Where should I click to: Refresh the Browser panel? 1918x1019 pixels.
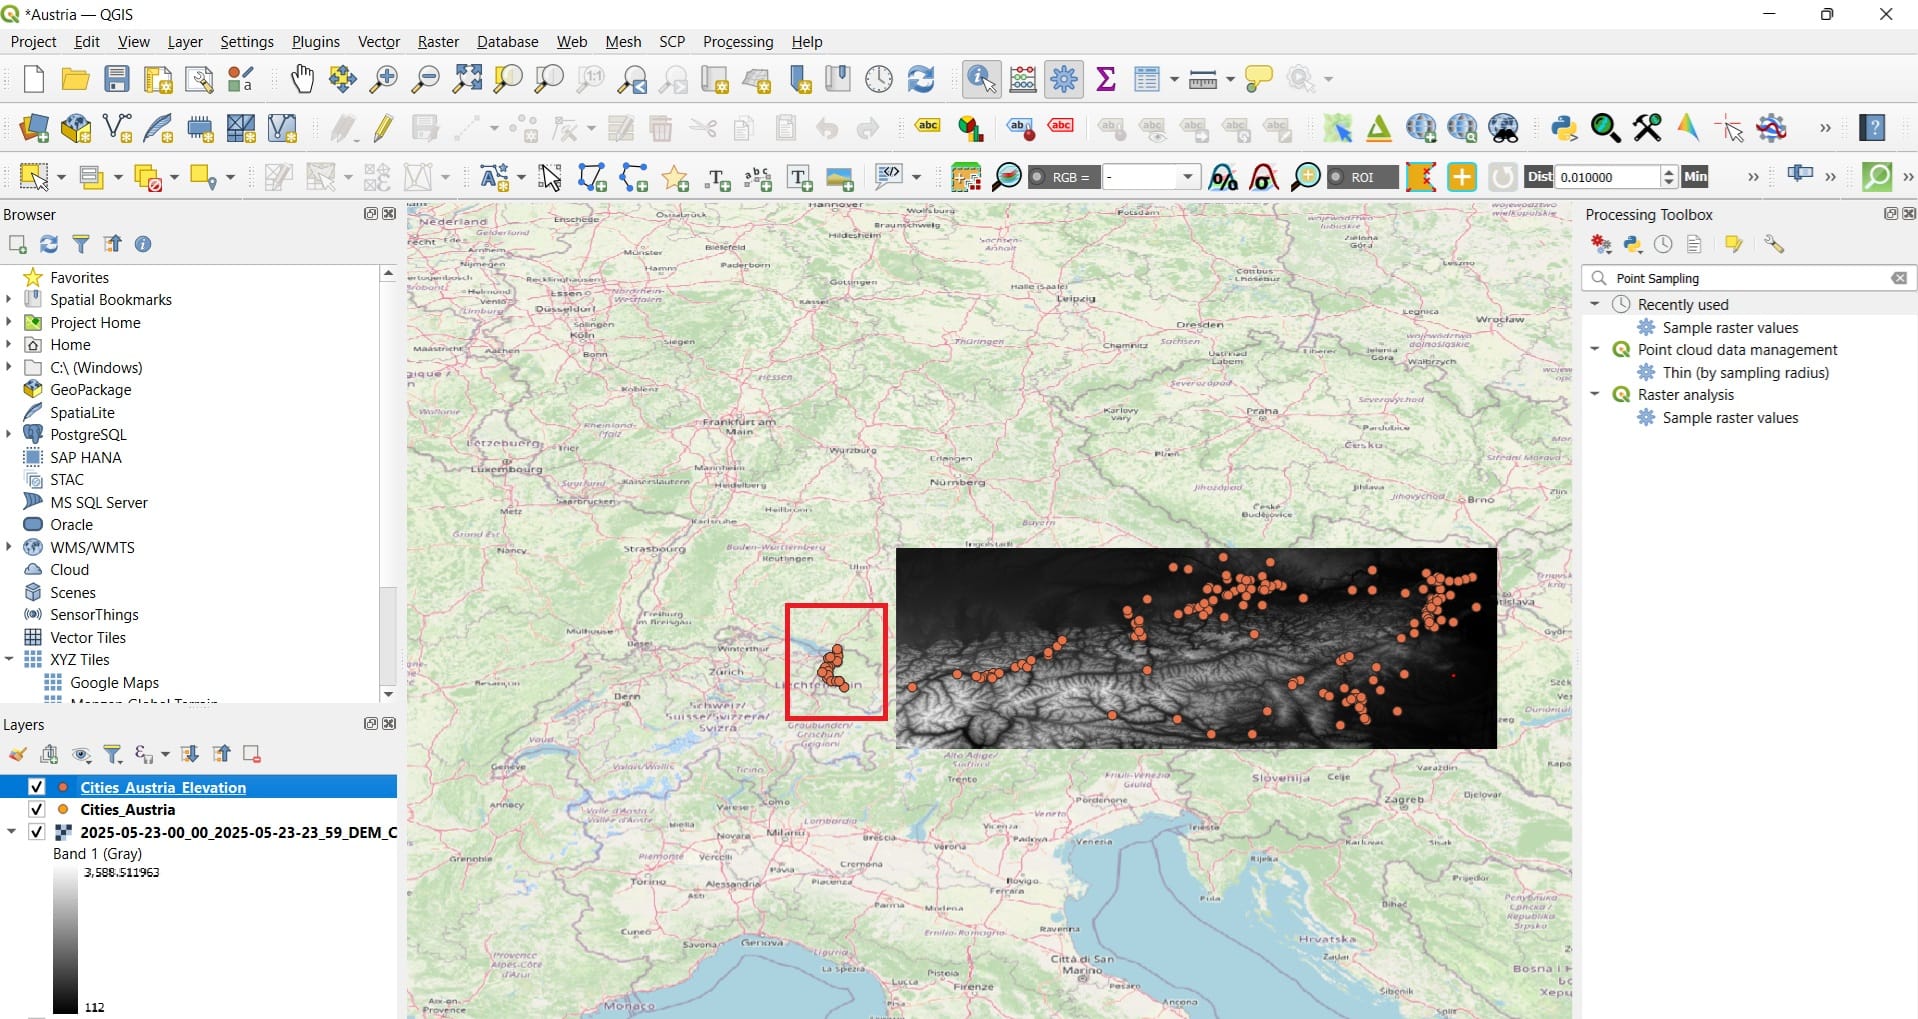(49, 244)
